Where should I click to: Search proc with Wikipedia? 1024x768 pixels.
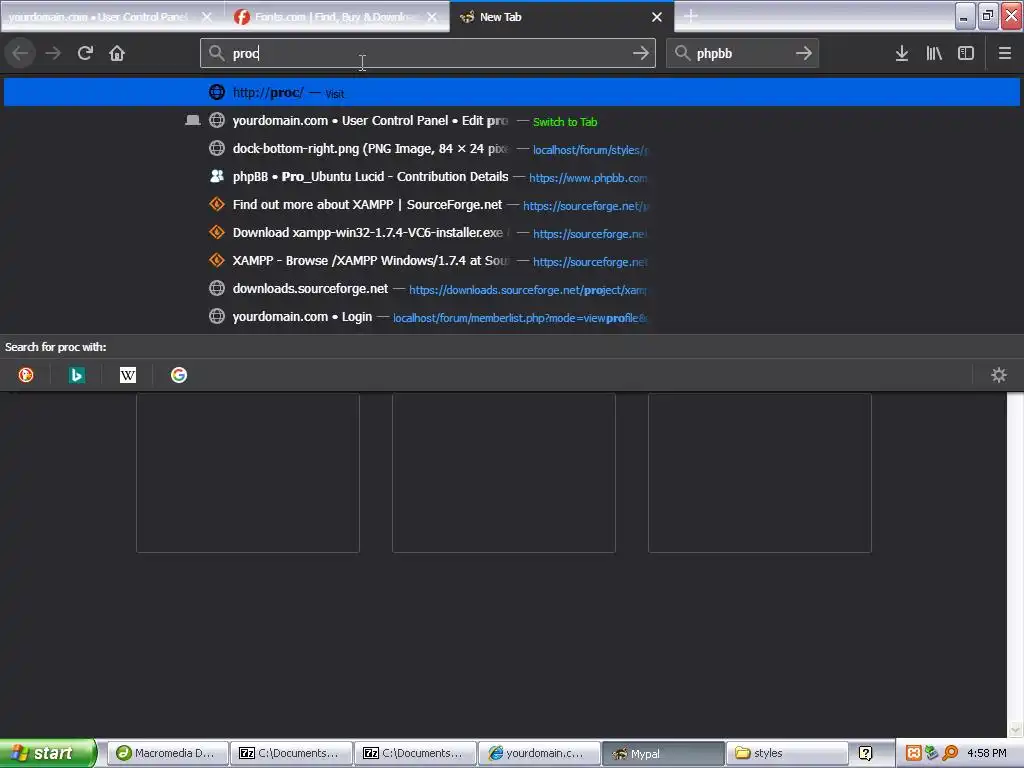click(x=128, y=375)
